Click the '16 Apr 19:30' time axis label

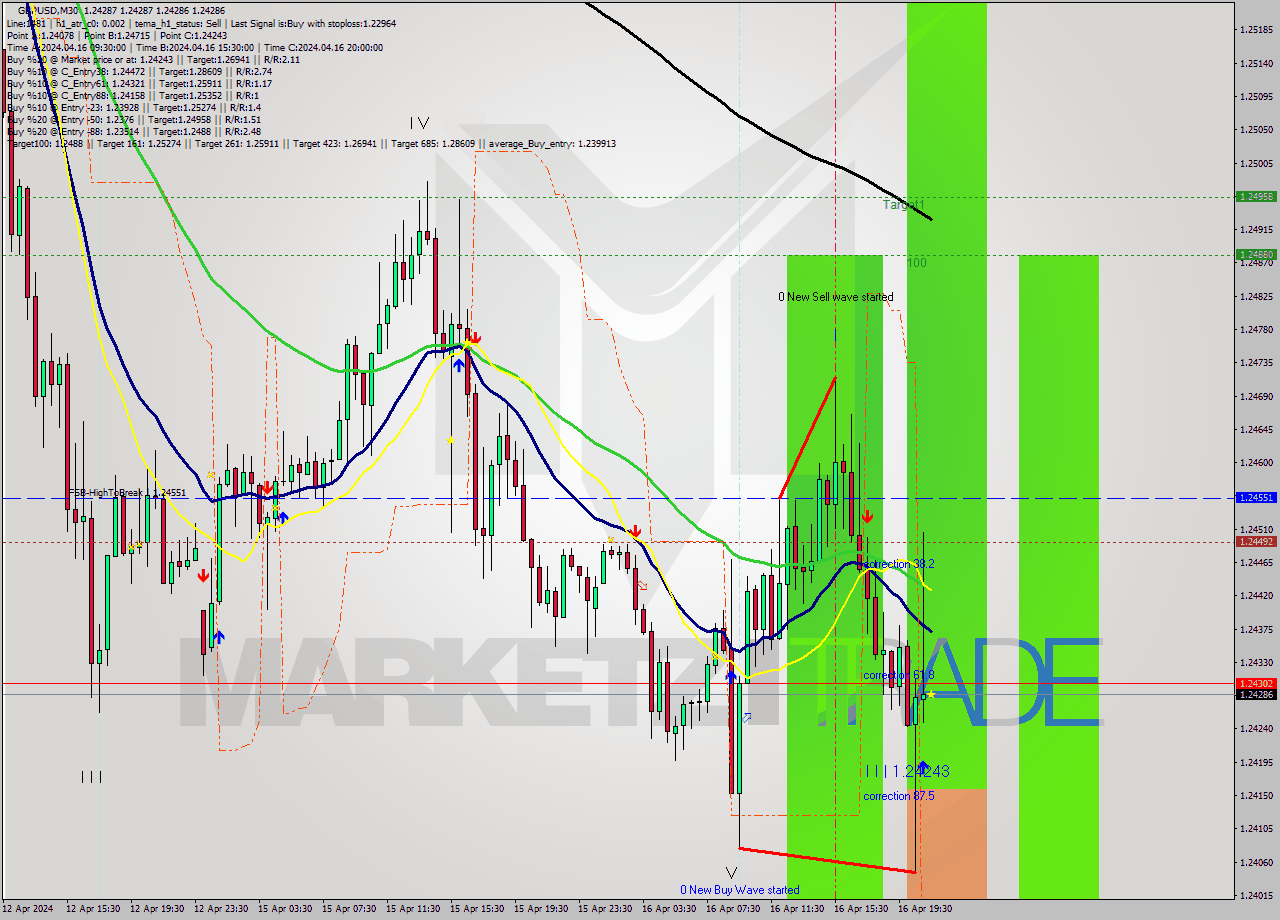point(925,909)
